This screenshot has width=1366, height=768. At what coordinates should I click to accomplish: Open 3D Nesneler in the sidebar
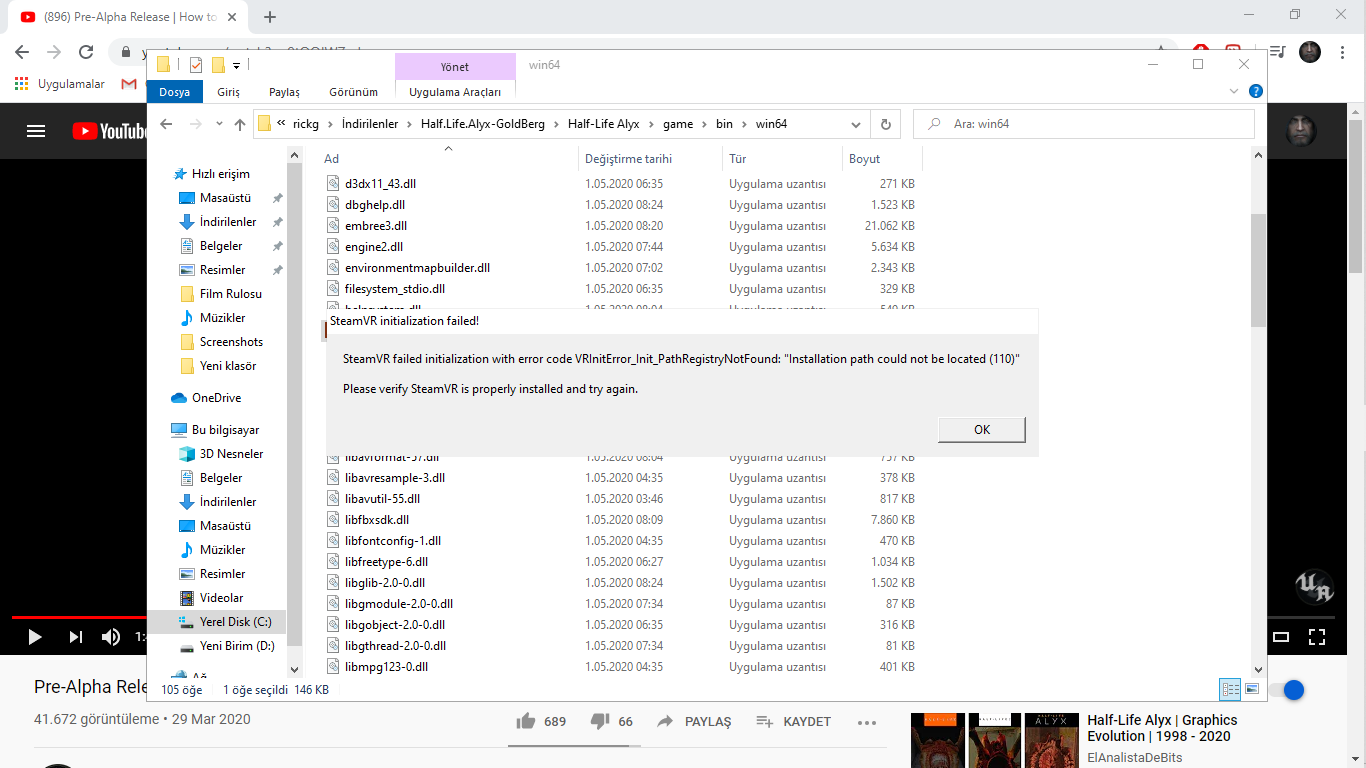[x=231, y=454]
